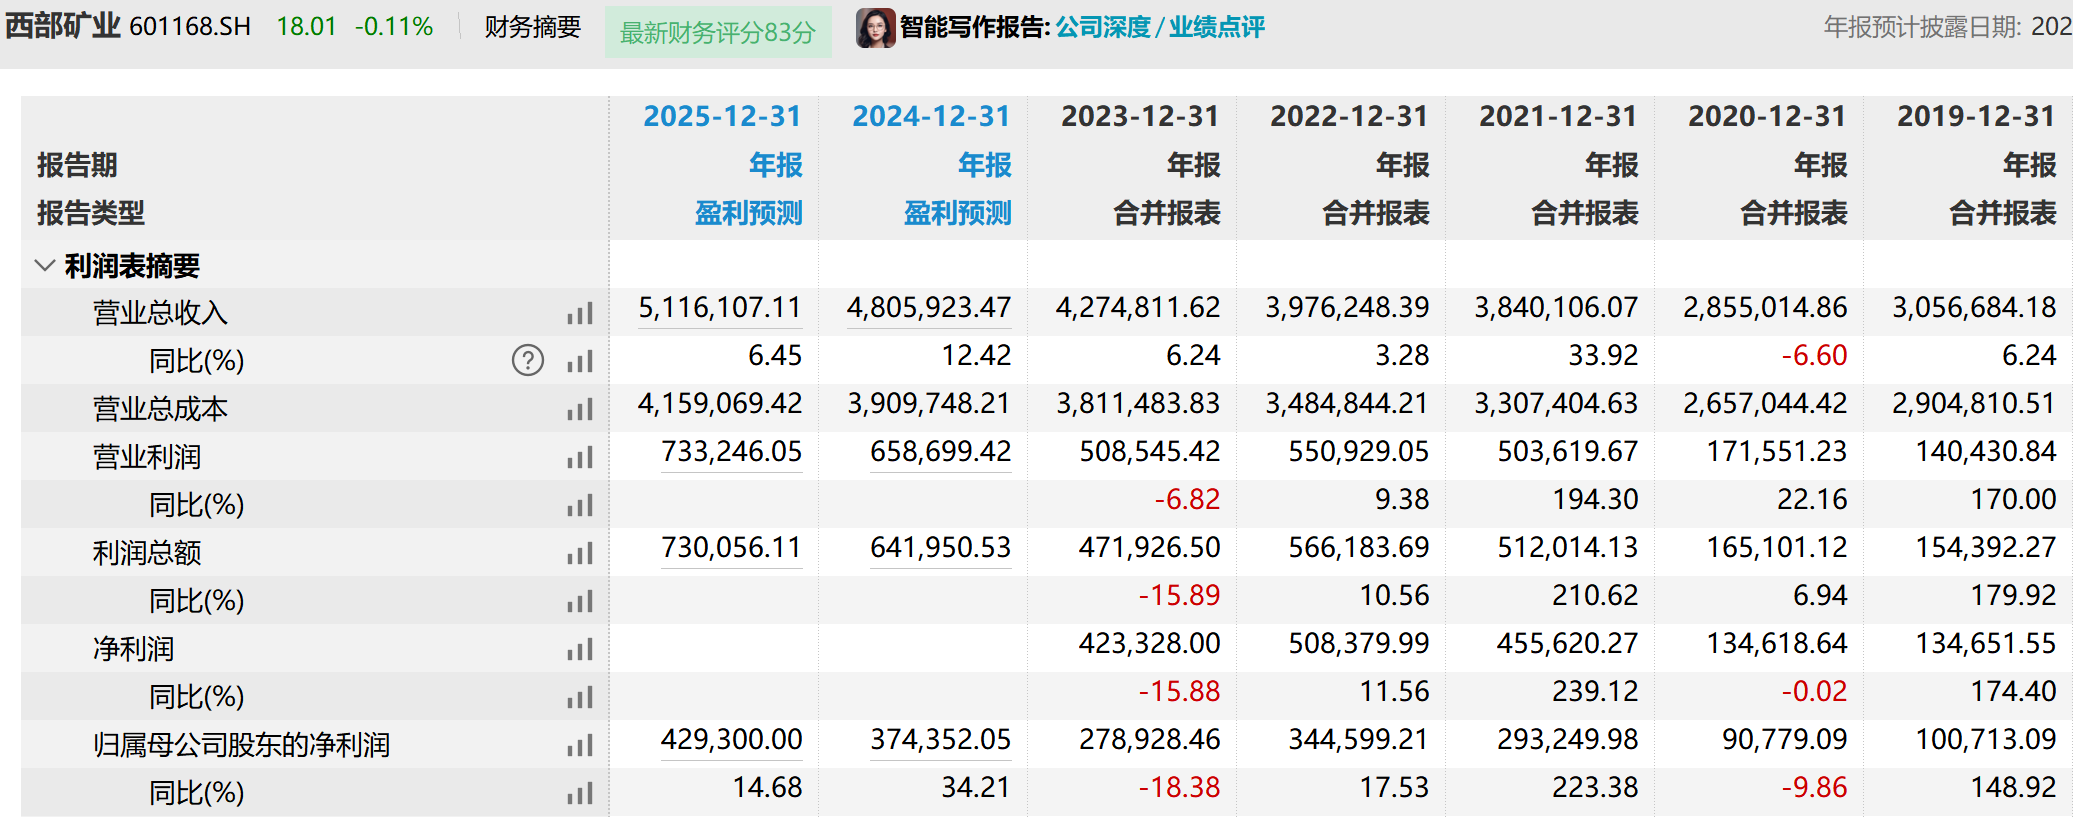Screen dimensions: 2073x817
Task: Click the price change -0.11%
Action: pyautogui.click(x=394, y=27)
